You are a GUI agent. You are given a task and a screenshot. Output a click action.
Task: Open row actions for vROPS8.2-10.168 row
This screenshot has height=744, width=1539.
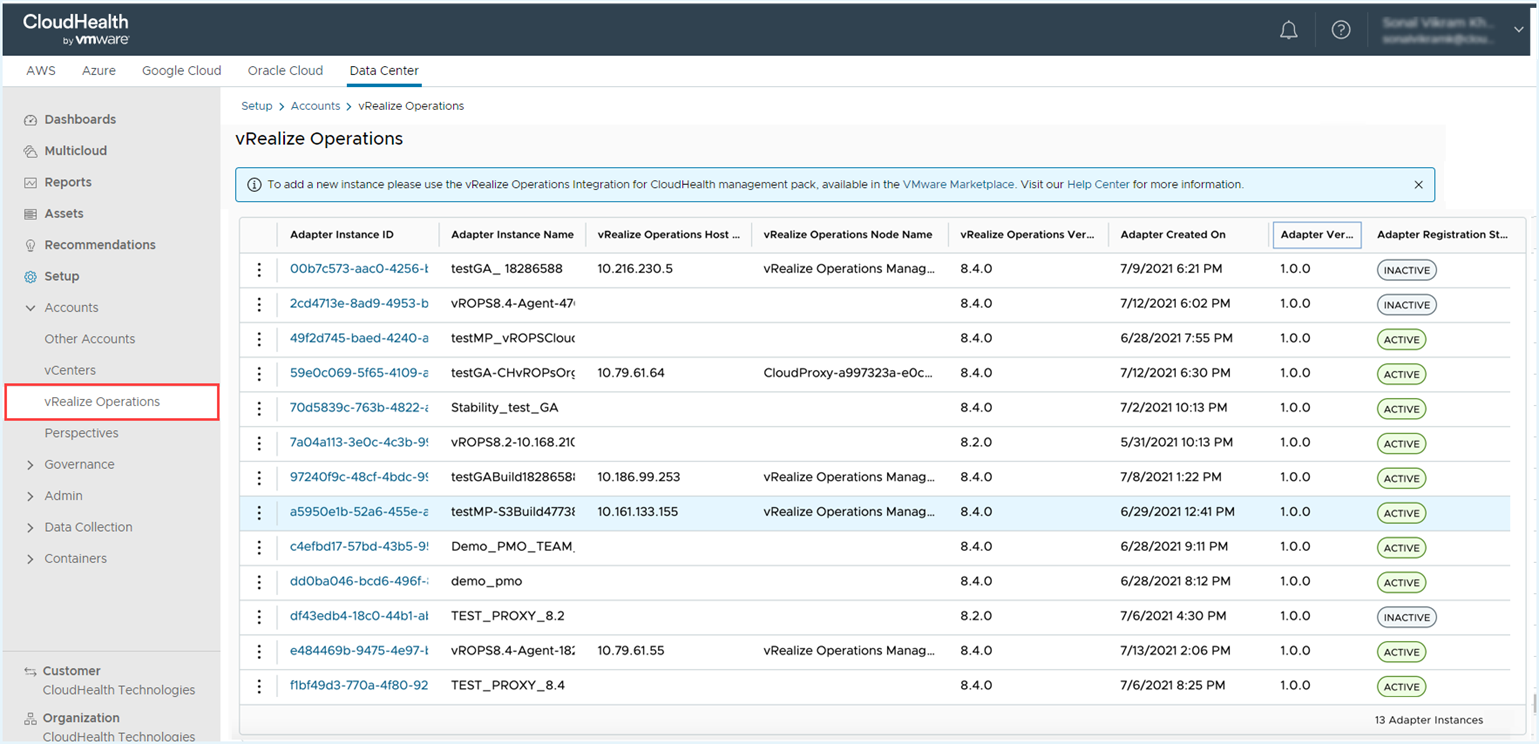click(x=259, y=443)
